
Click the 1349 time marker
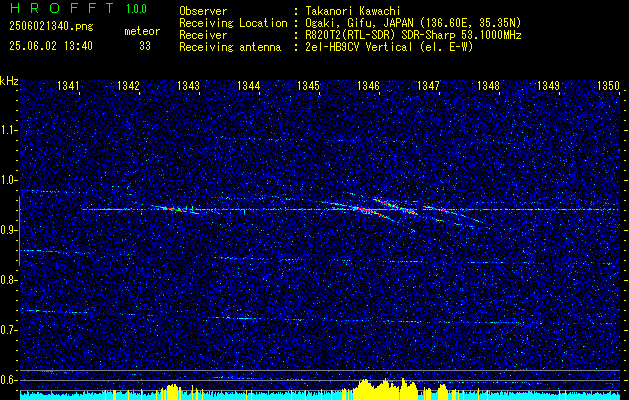[x=548, y=86]
